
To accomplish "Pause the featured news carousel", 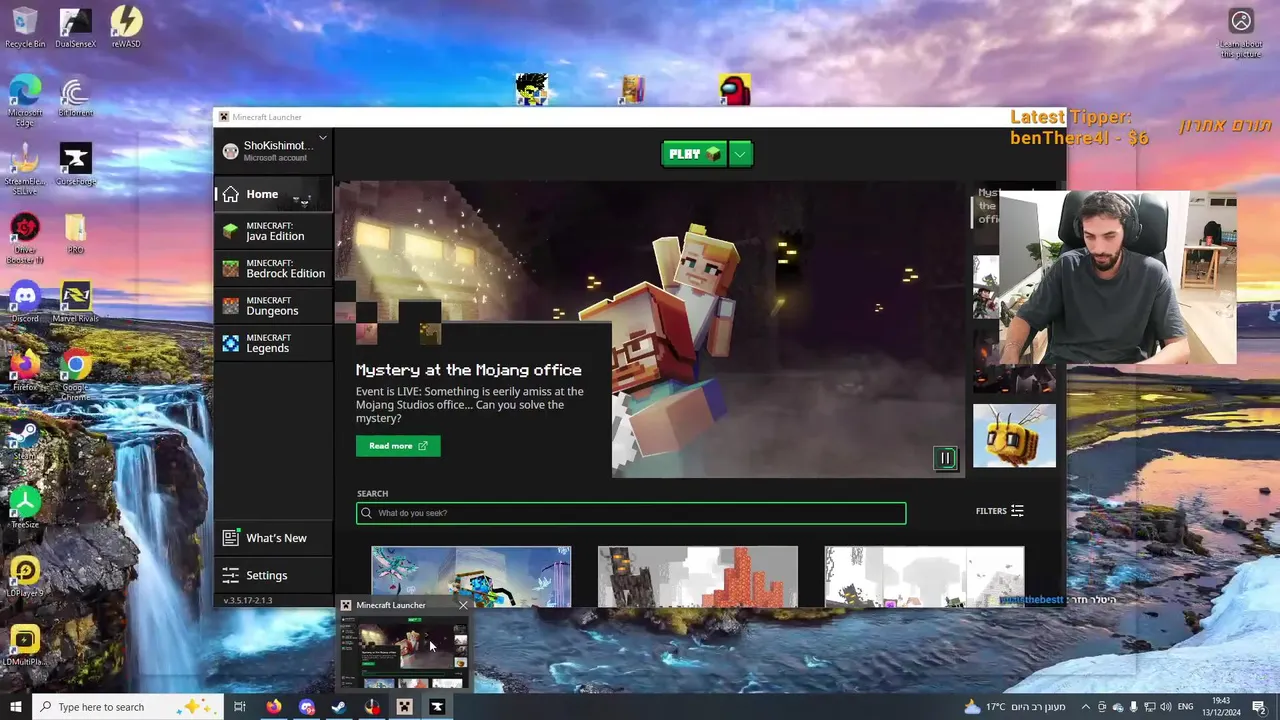I will pyautogui.click(x=945, y=458).
